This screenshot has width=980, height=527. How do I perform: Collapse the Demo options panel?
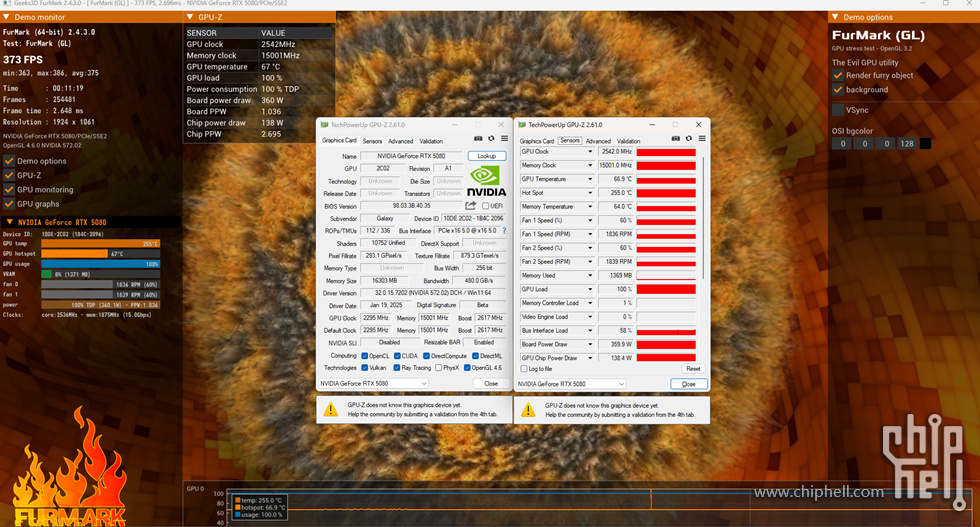[x=835, y=17]
